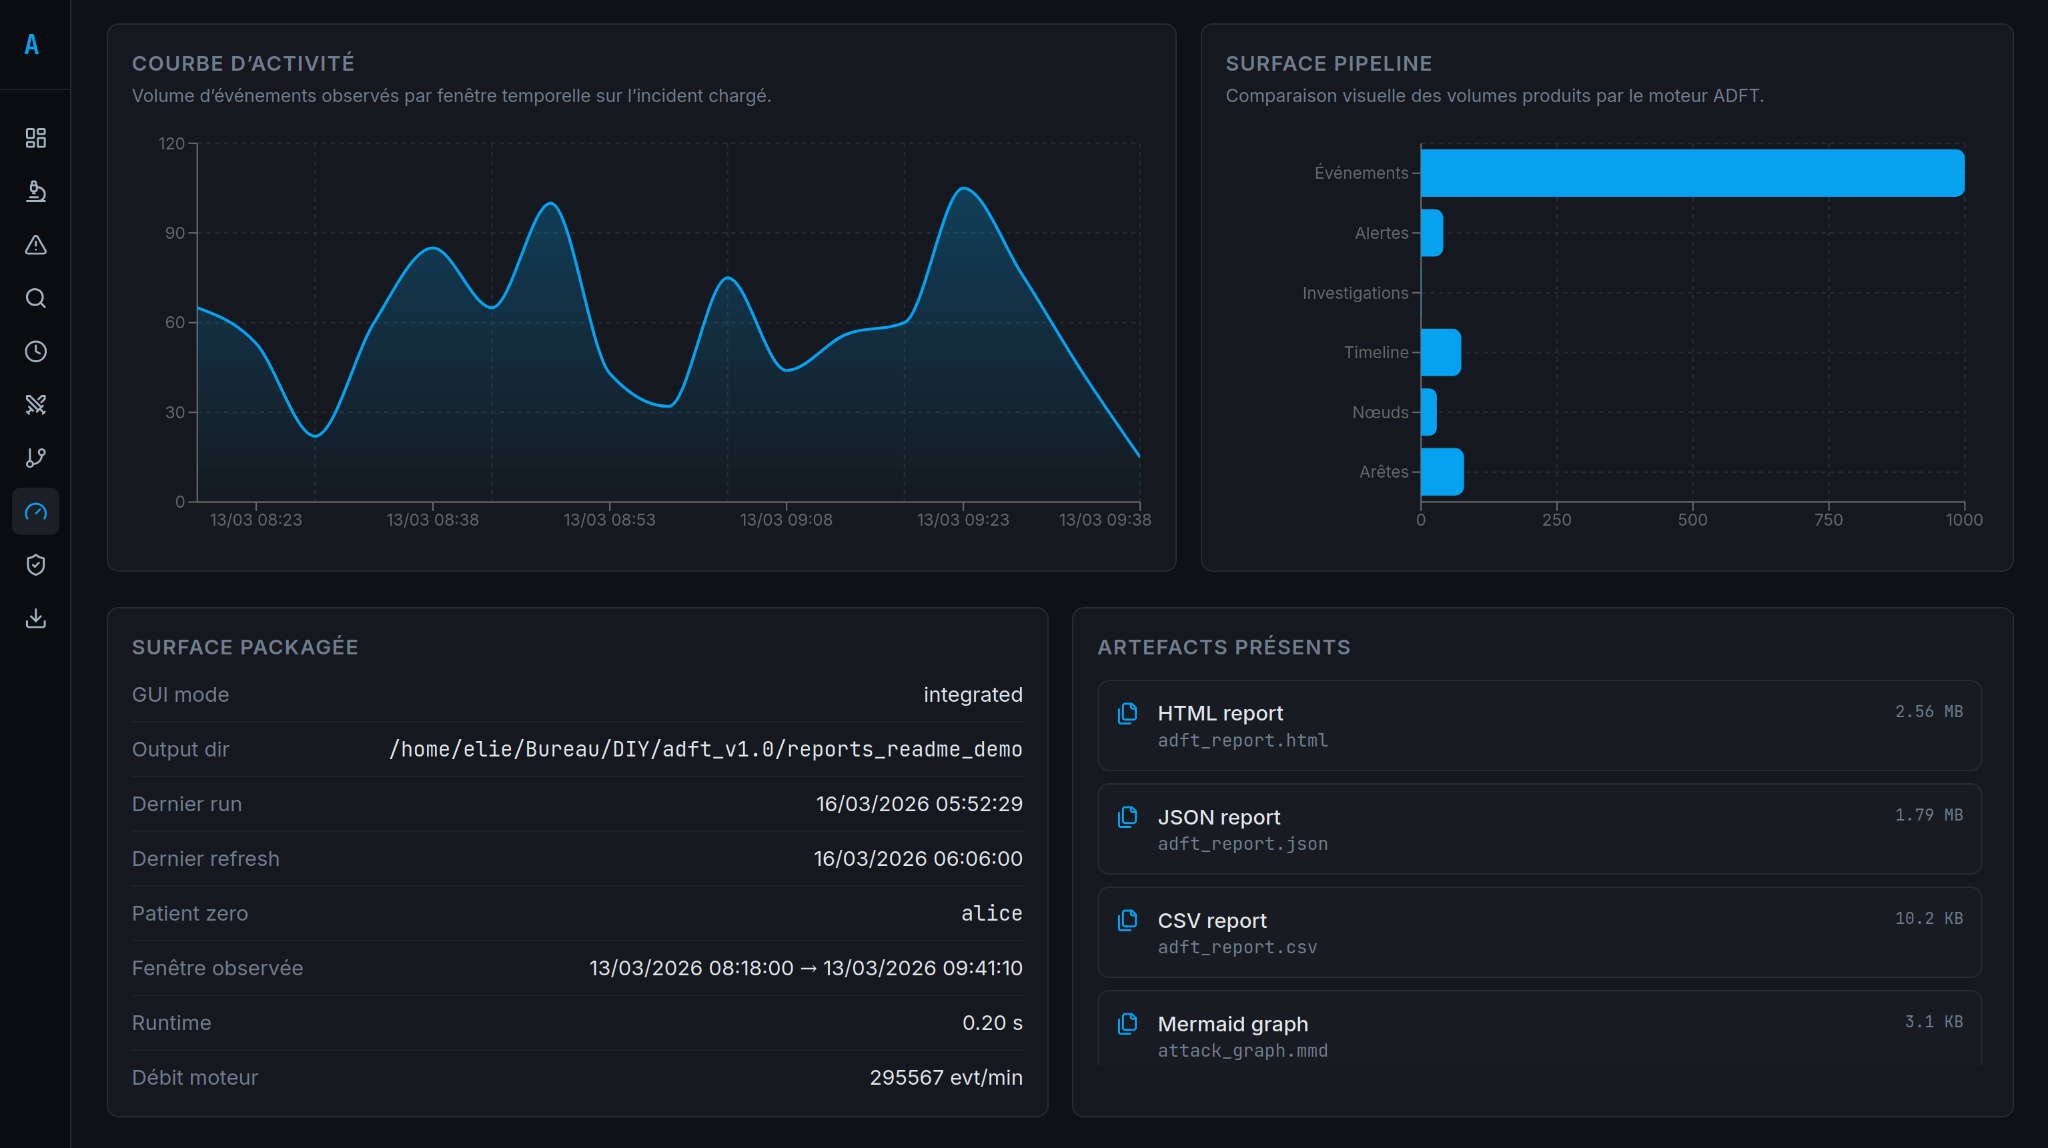Open the JSON report adft_report.json card
Viewport: 2048px width, 1148px height.
pos(1540,829)
